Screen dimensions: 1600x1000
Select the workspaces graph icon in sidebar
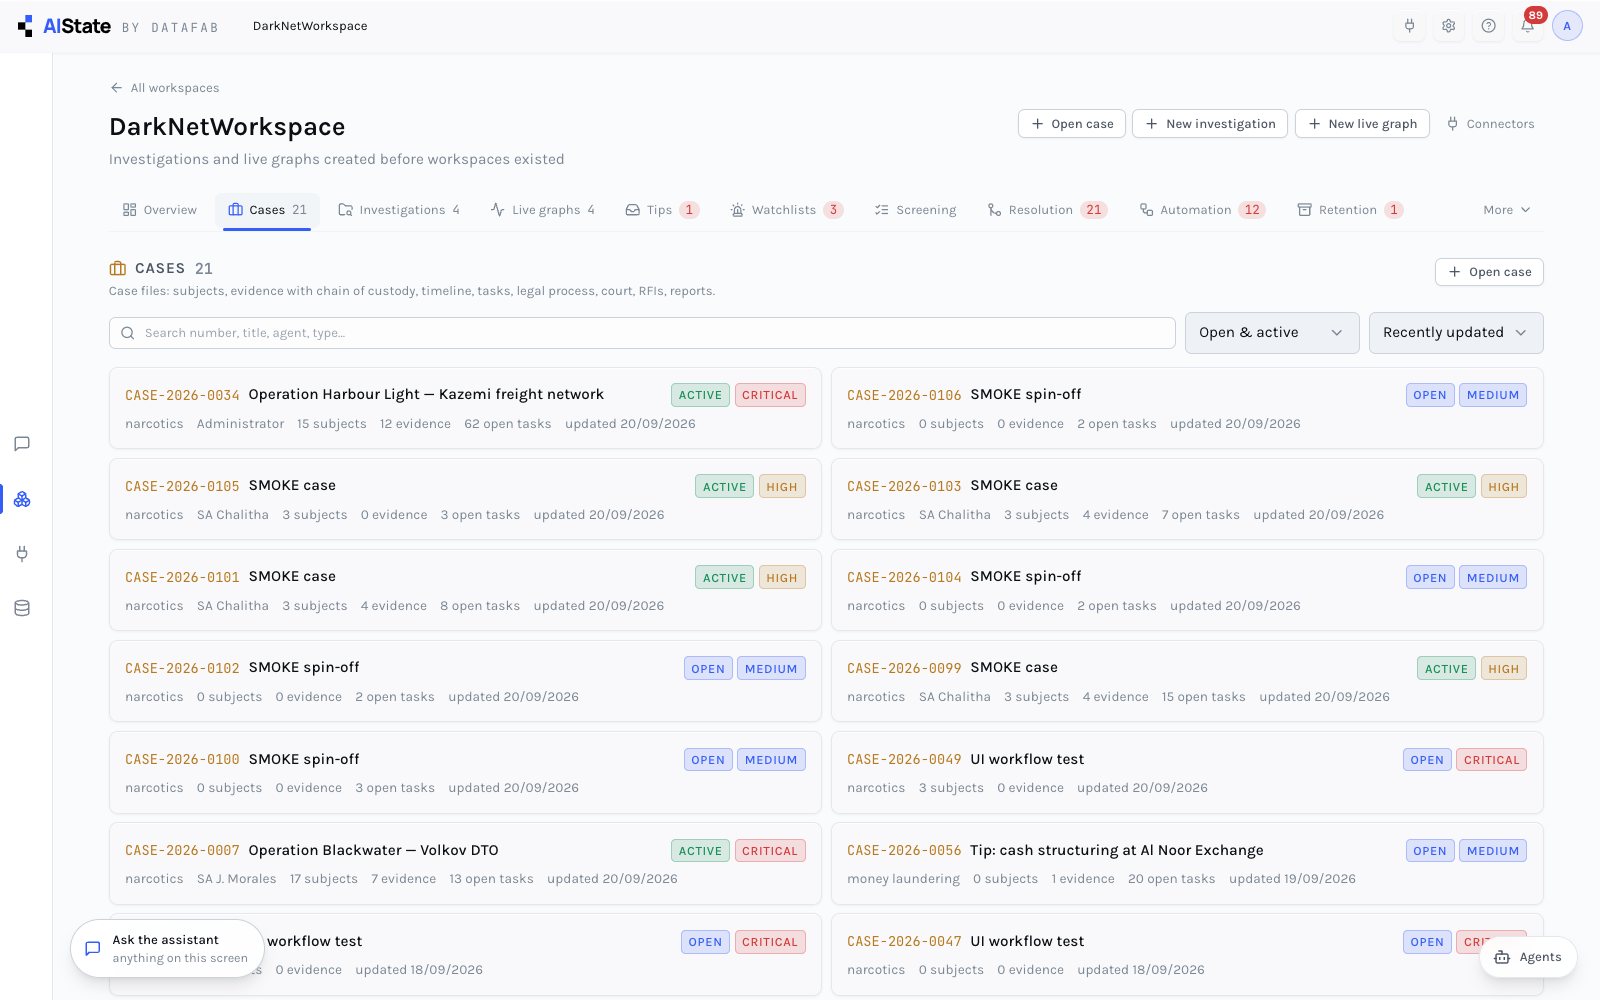pyautogui.click(x=22, y=499)
